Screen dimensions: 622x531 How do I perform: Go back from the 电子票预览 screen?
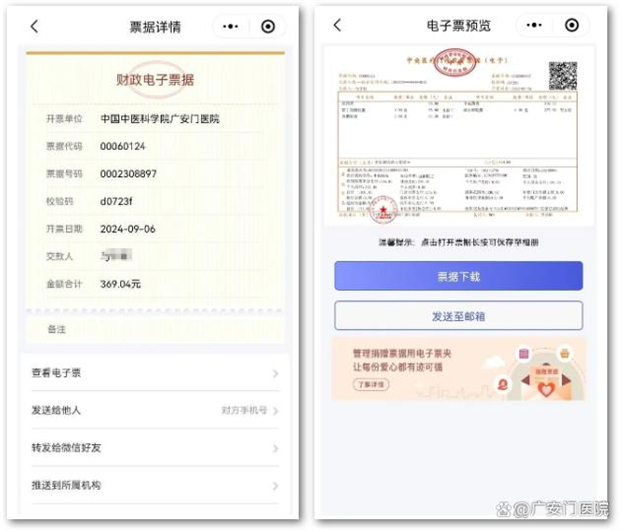338,25
